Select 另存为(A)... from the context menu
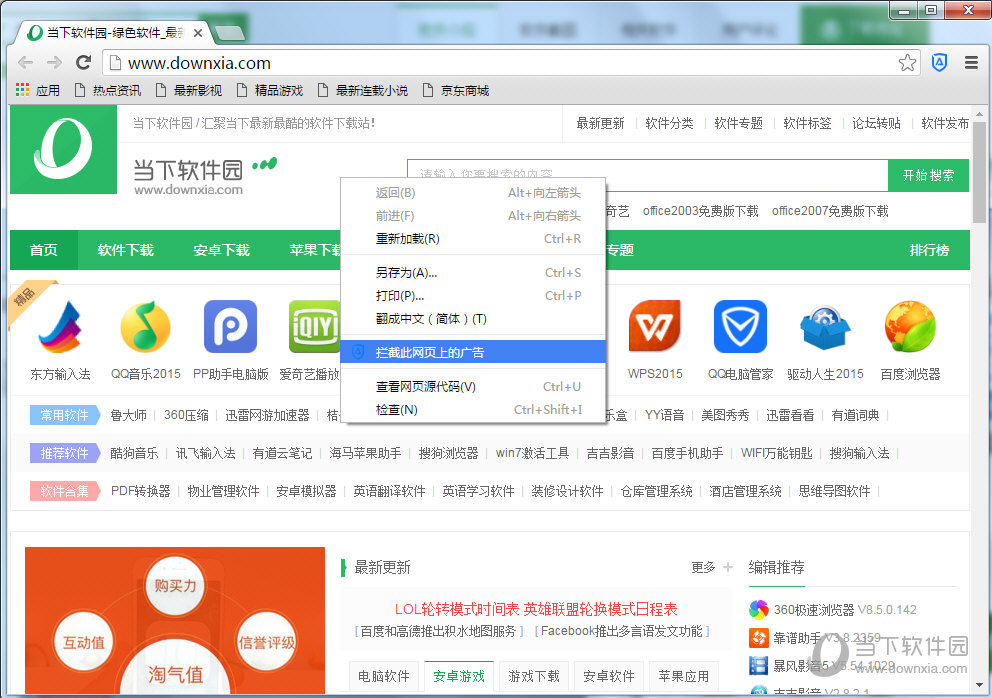The height and width of the screenshot is (698, 992). click(473, 273)
